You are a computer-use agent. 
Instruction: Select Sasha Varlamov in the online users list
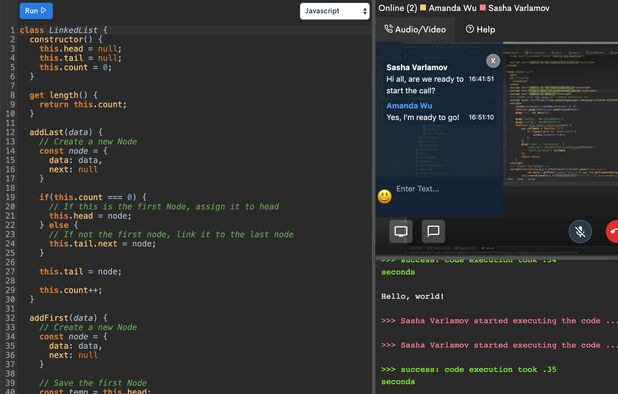tap(519, 8)
